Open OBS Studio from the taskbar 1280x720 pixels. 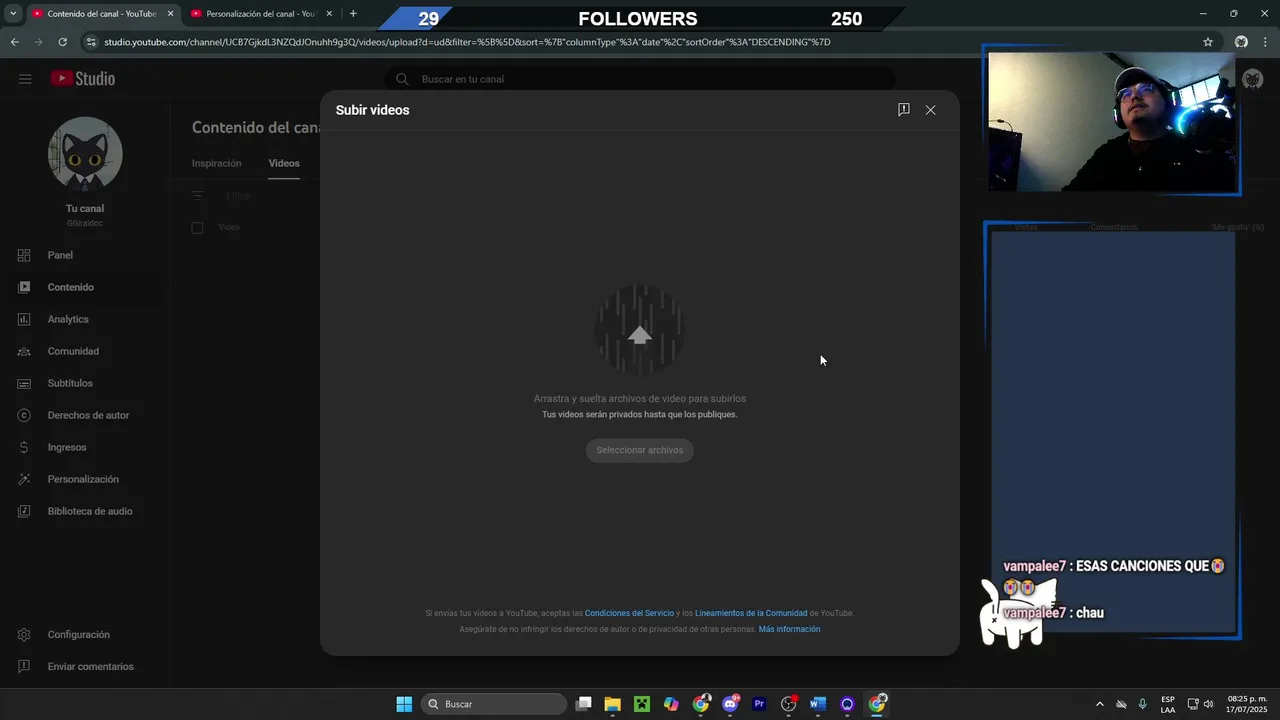pyautogui.click(x=789, y=704)
